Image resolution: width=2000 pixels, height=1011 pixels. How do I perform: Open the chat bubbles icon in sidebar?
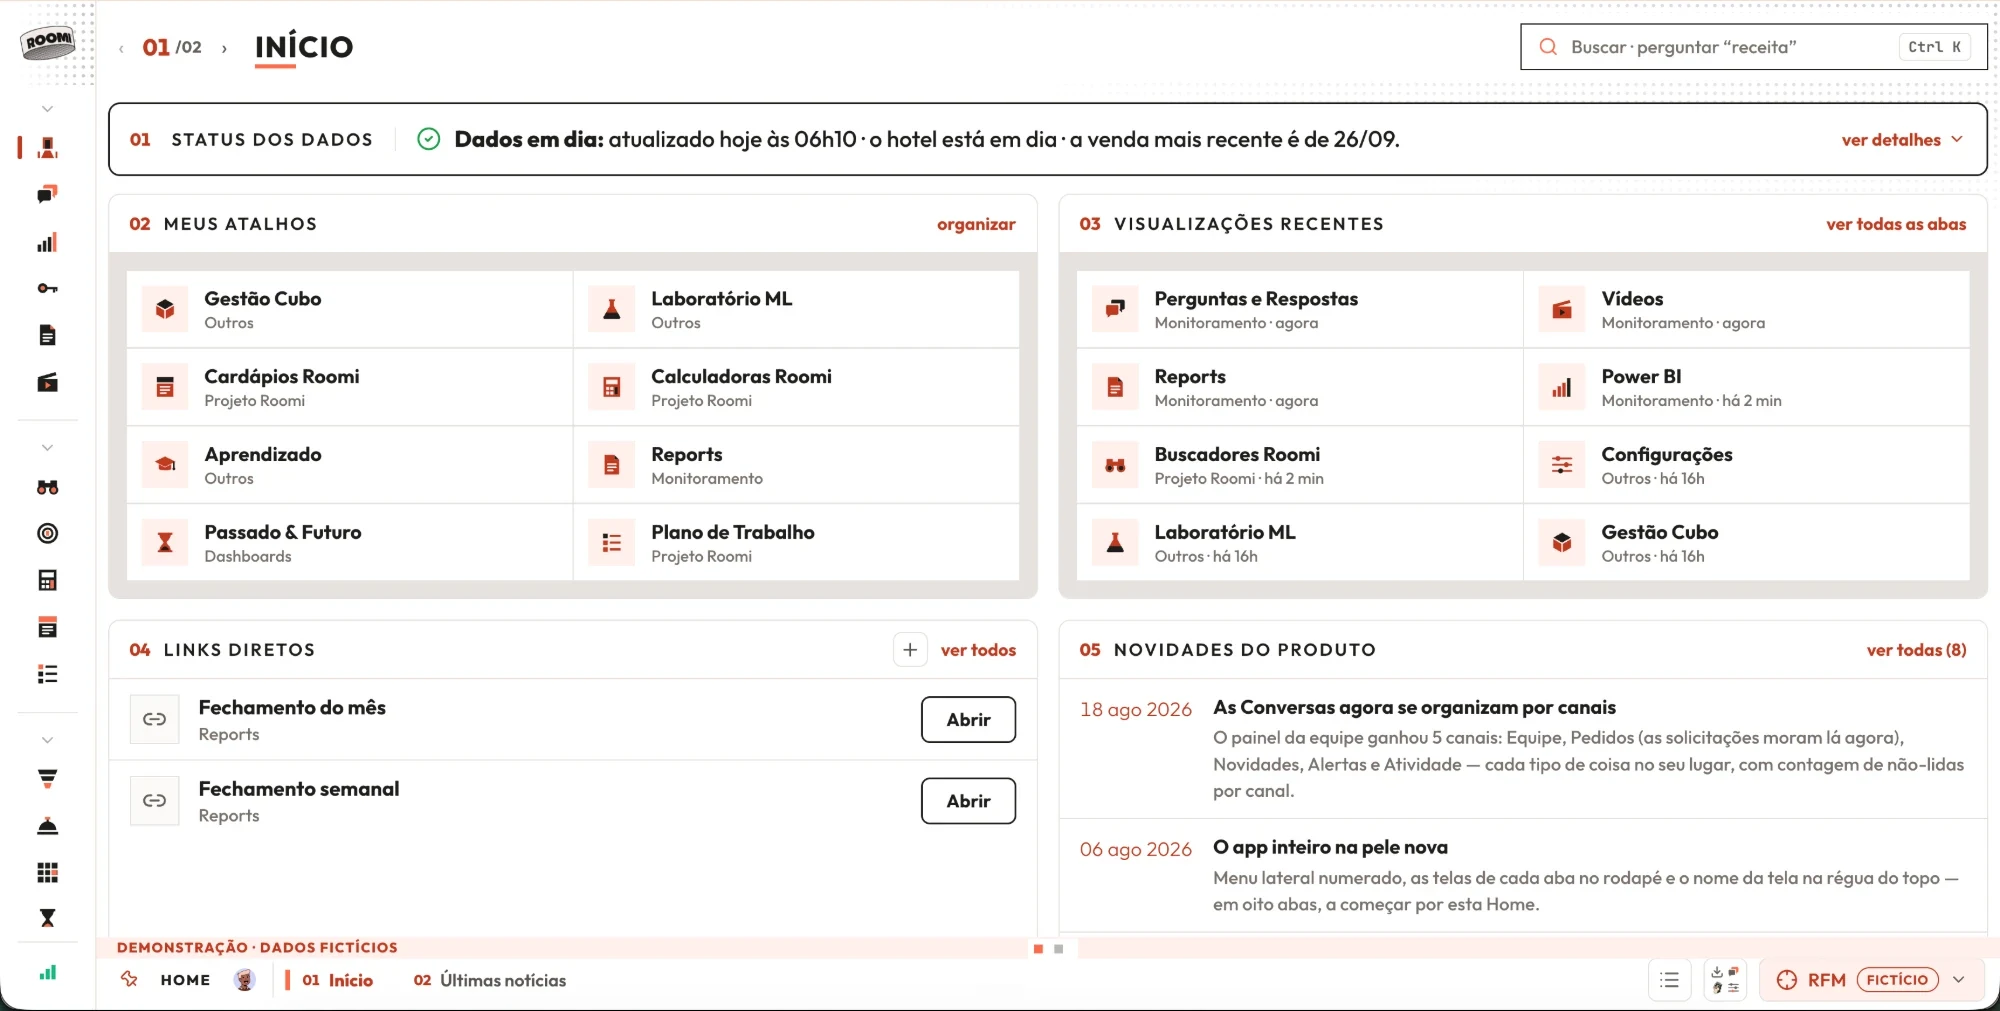[x=47, y=194]
